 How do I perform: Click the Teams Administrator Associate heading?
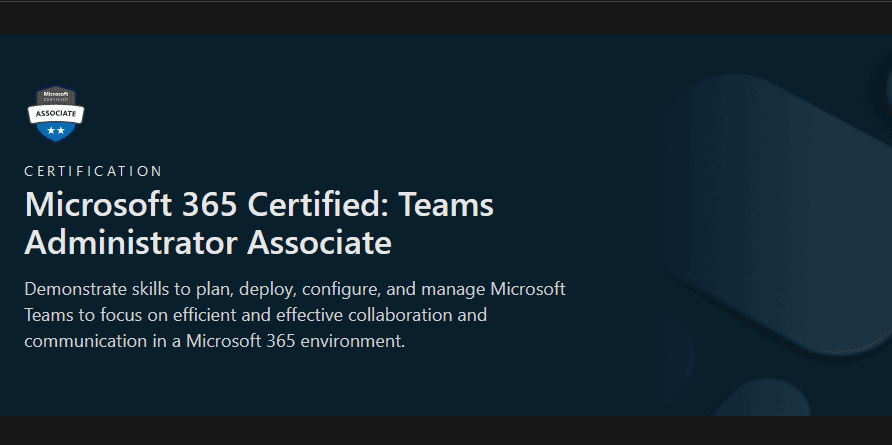tap(259, 224)
